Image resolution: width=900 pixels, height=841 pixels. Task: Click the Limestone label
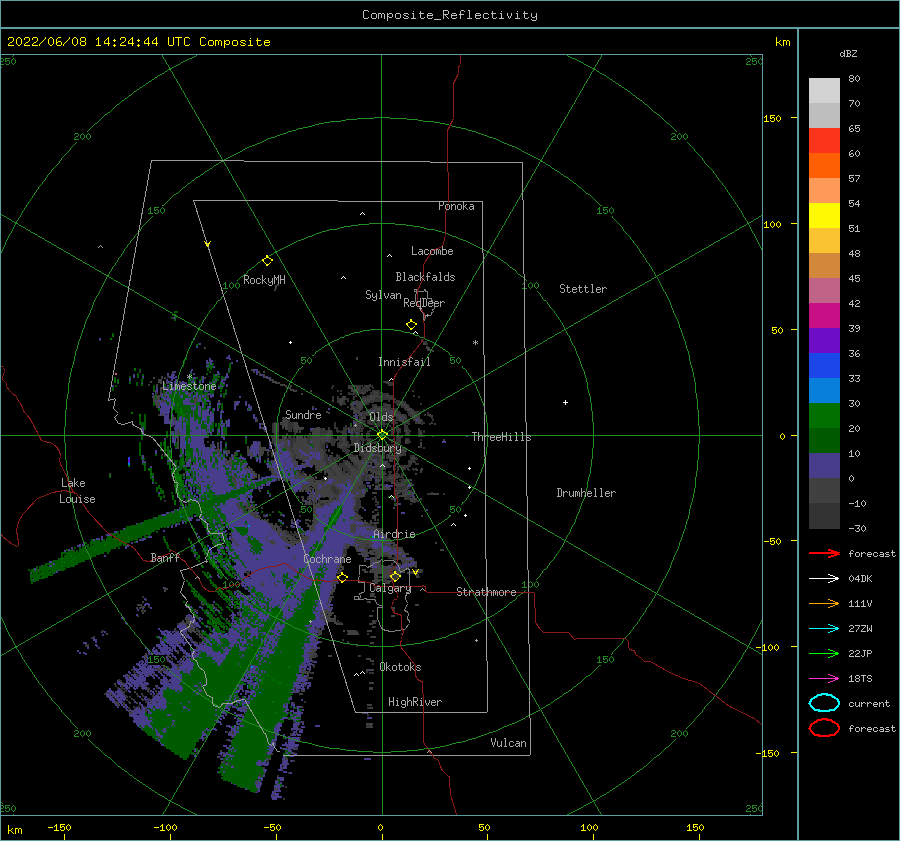189,386
